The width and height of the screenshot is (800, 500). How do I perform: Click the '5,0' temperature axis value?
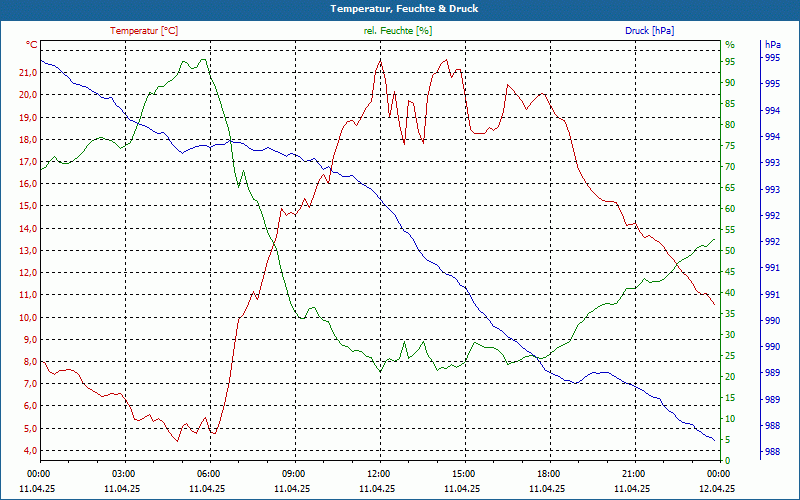30,429
